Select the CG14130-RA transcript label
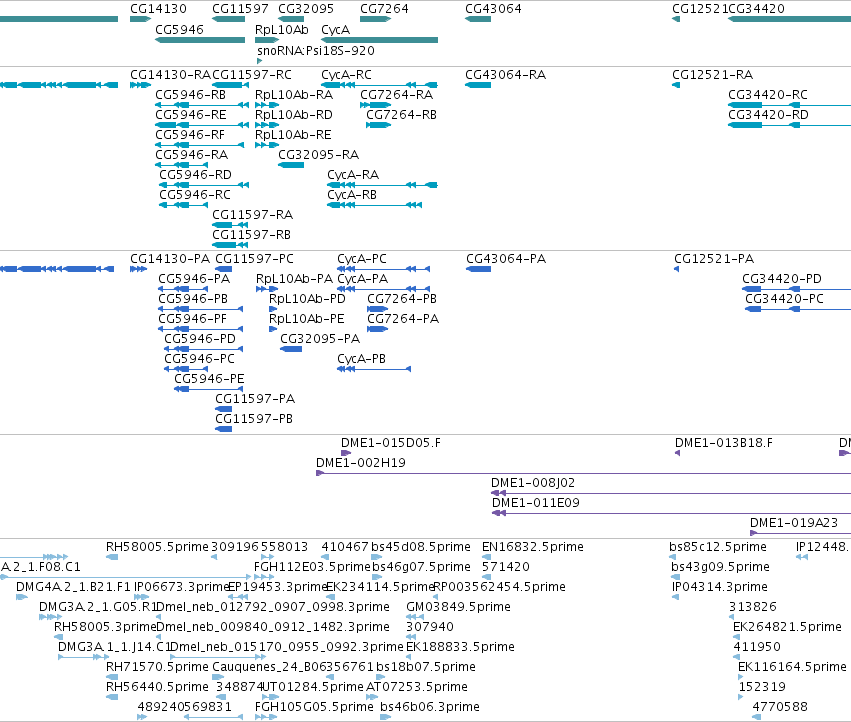The height and width of the screenshot is (722, 851). click(x=170, y=75)
